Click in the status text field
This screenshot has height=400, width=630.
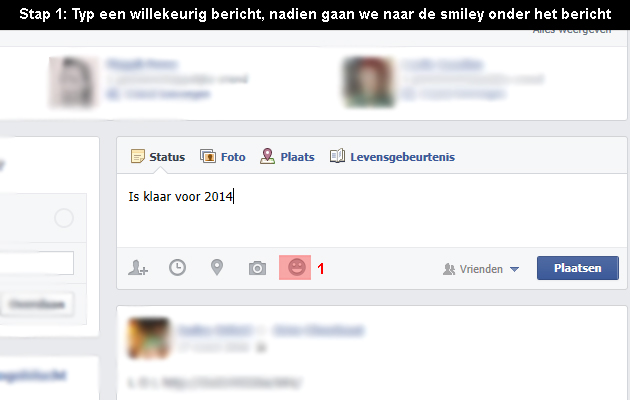[x=372, y=211]
